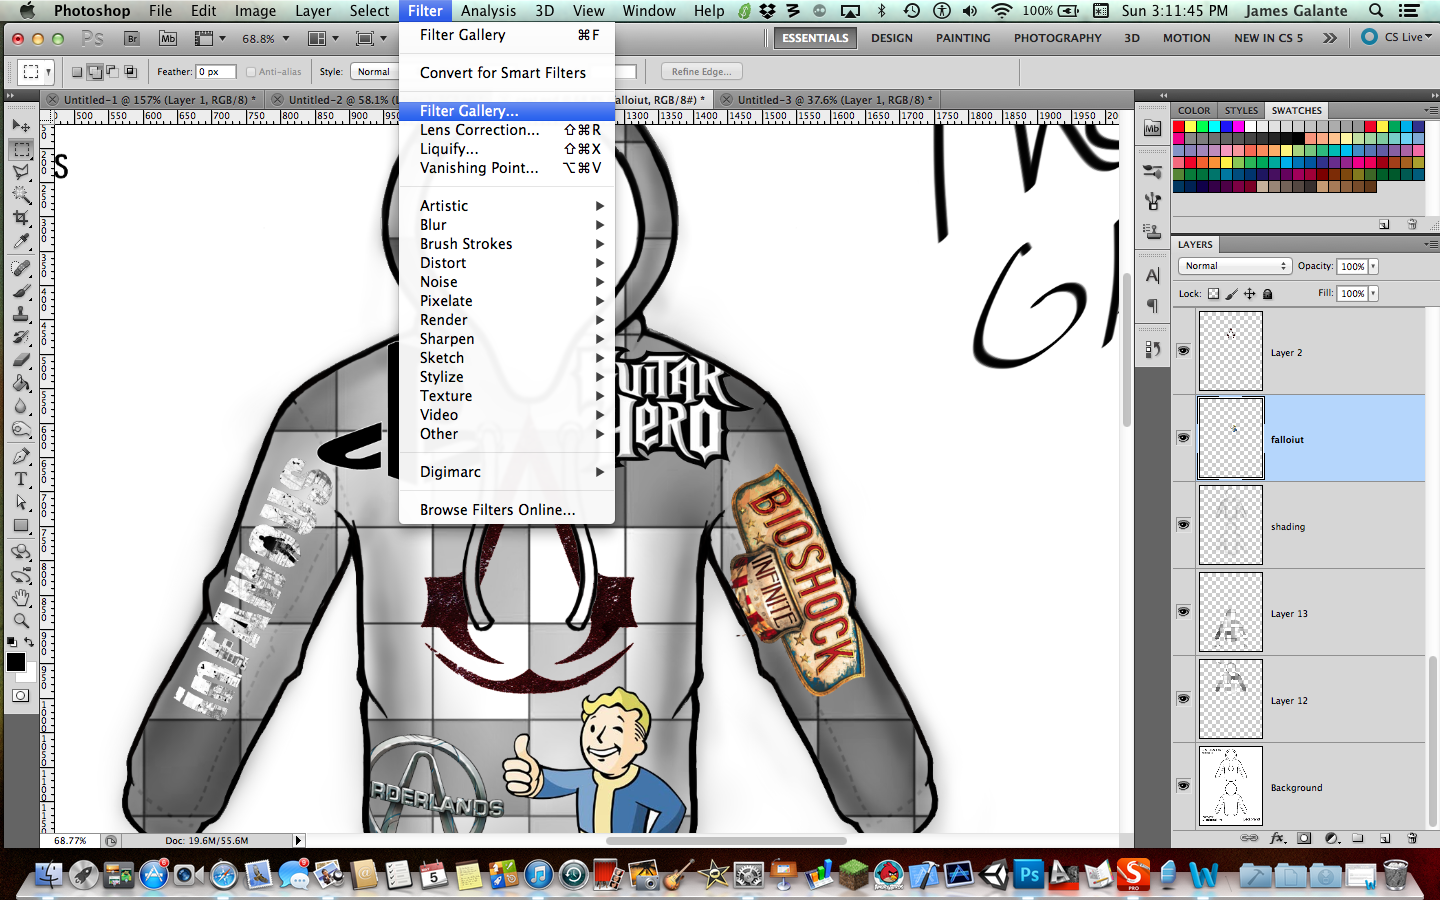
Task: Switch to the Styles panel tab
Action: click(x=1241, y=110)
